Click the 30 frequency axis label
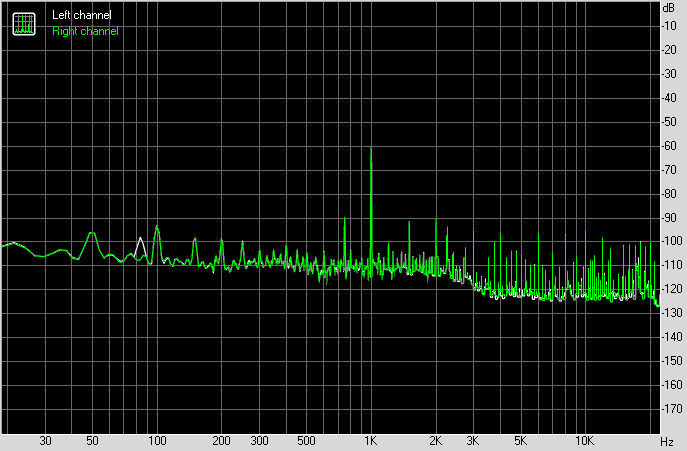Screen dimensions: 687x451 (46, 441)
